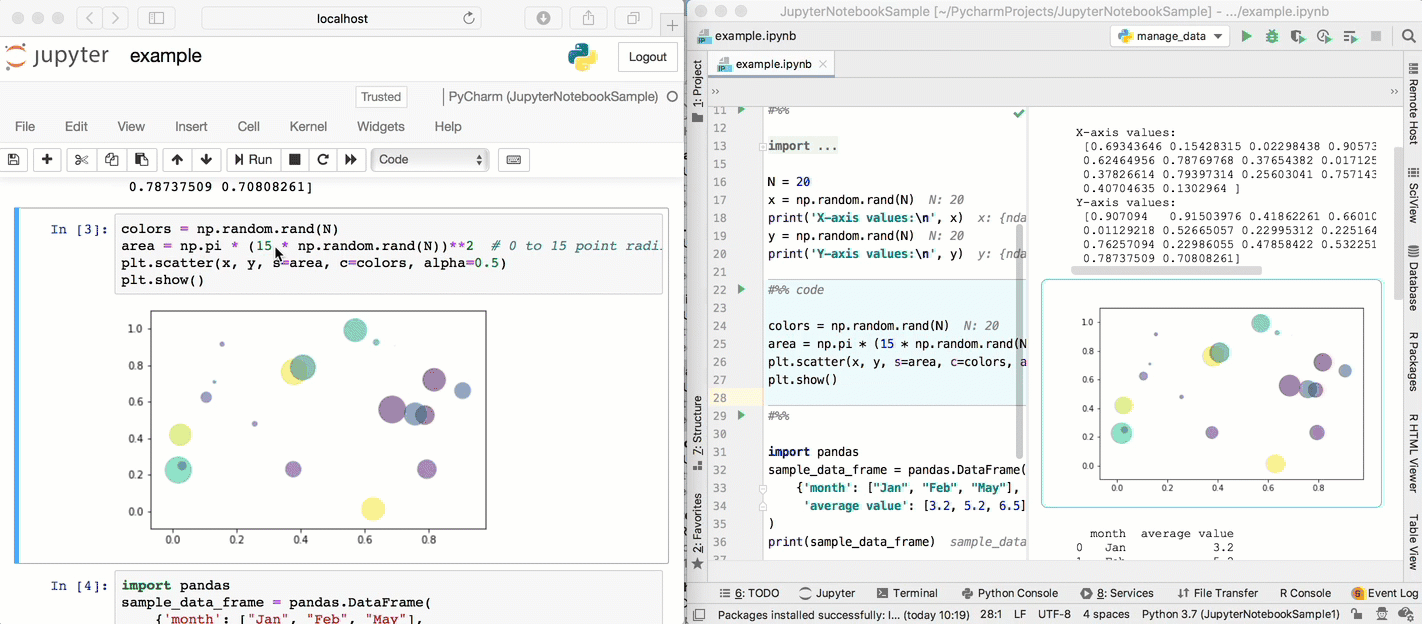
Task: Close the example.ipynb editor tab
Action: 823,64
